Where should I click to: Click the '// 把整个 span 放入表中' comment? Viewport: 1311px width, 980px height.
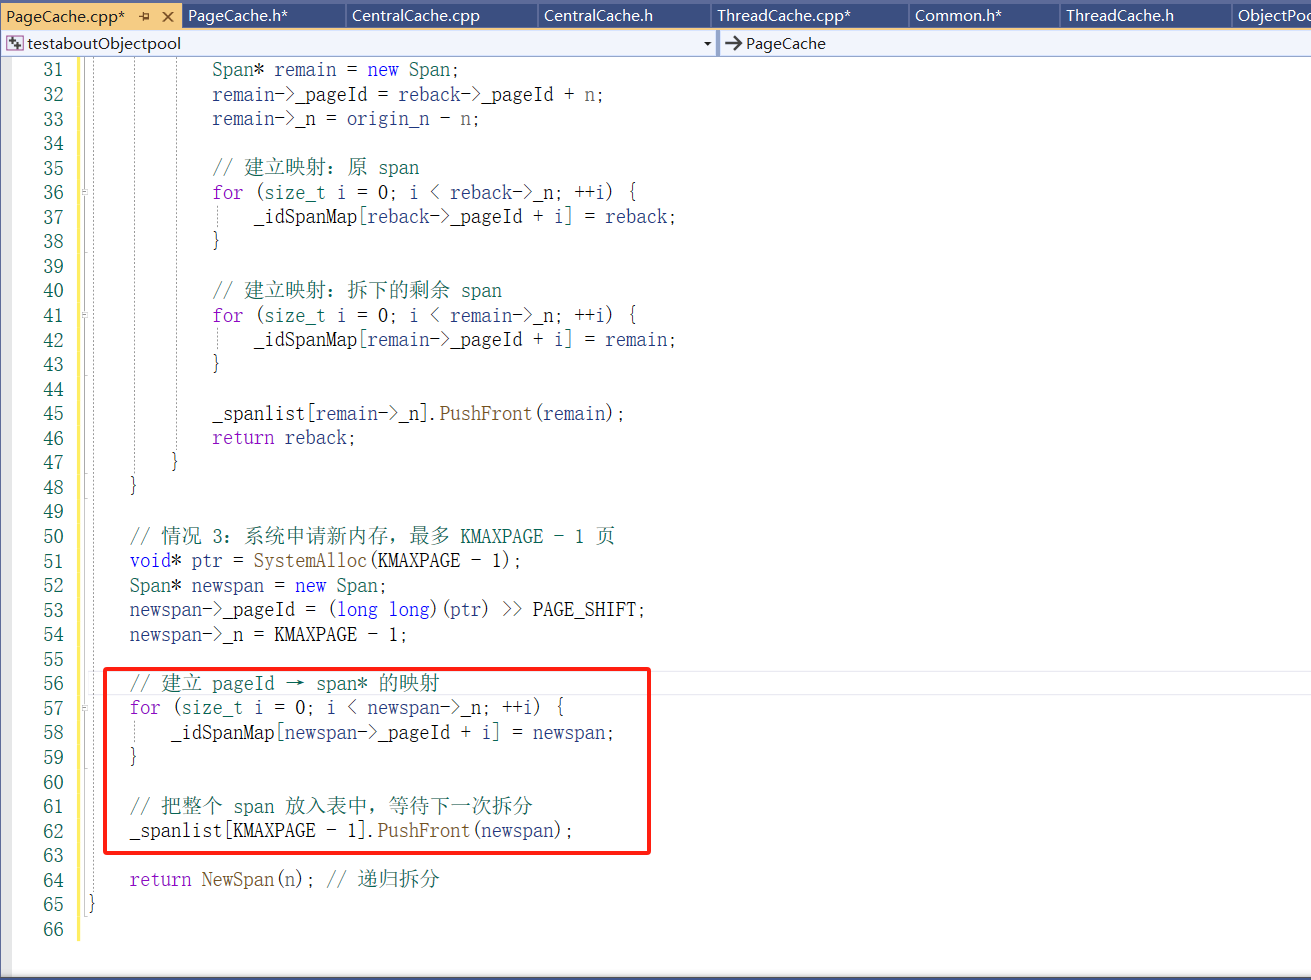331,806
